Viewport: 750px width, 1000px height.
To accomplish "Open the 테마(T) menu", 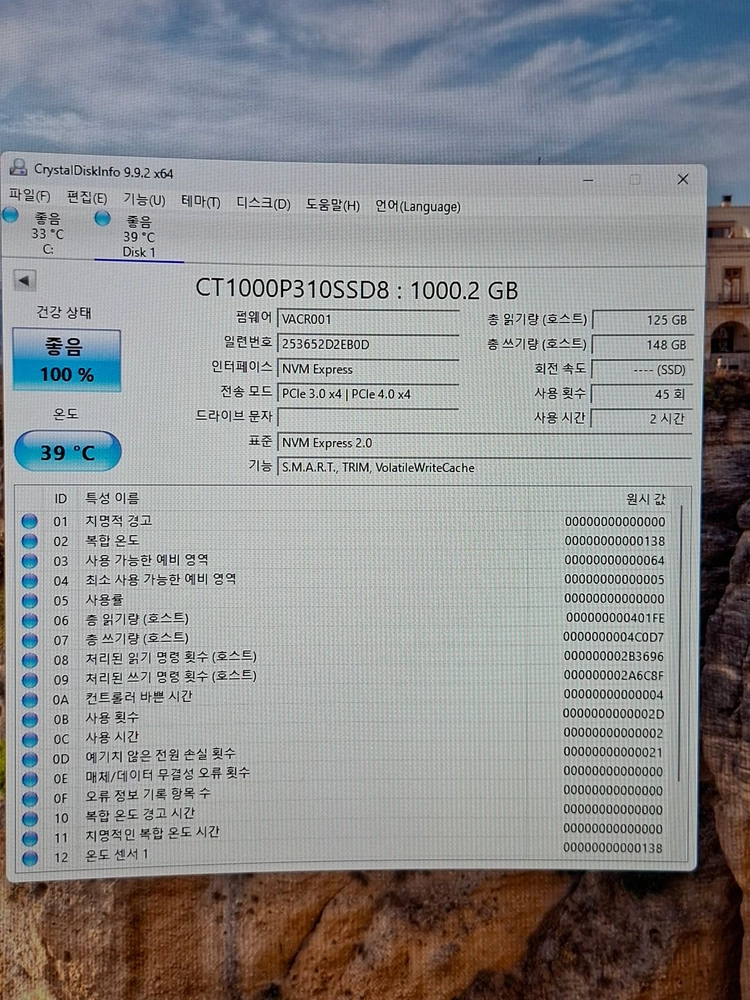I will coord(200,202).
